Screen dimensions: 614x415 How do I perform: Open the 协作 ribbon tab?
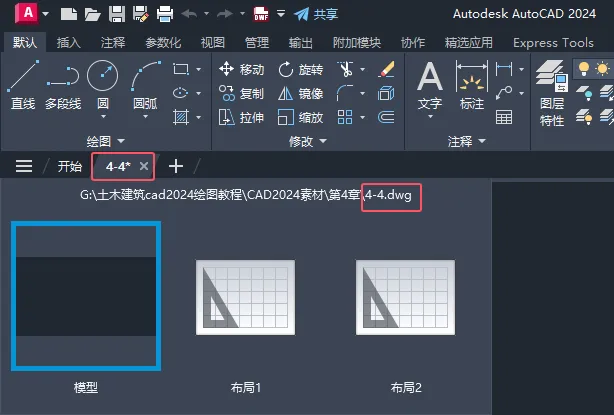pos(413,42)
